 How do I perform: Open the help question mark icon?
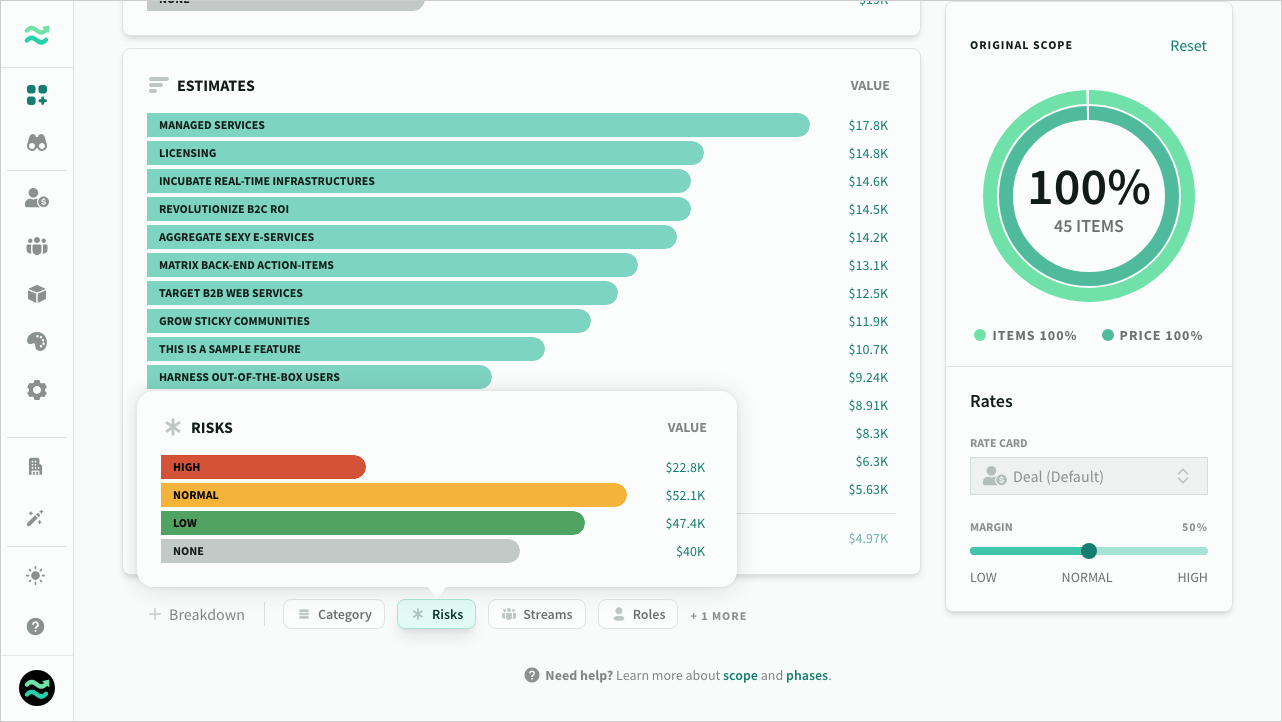(36, 627)
